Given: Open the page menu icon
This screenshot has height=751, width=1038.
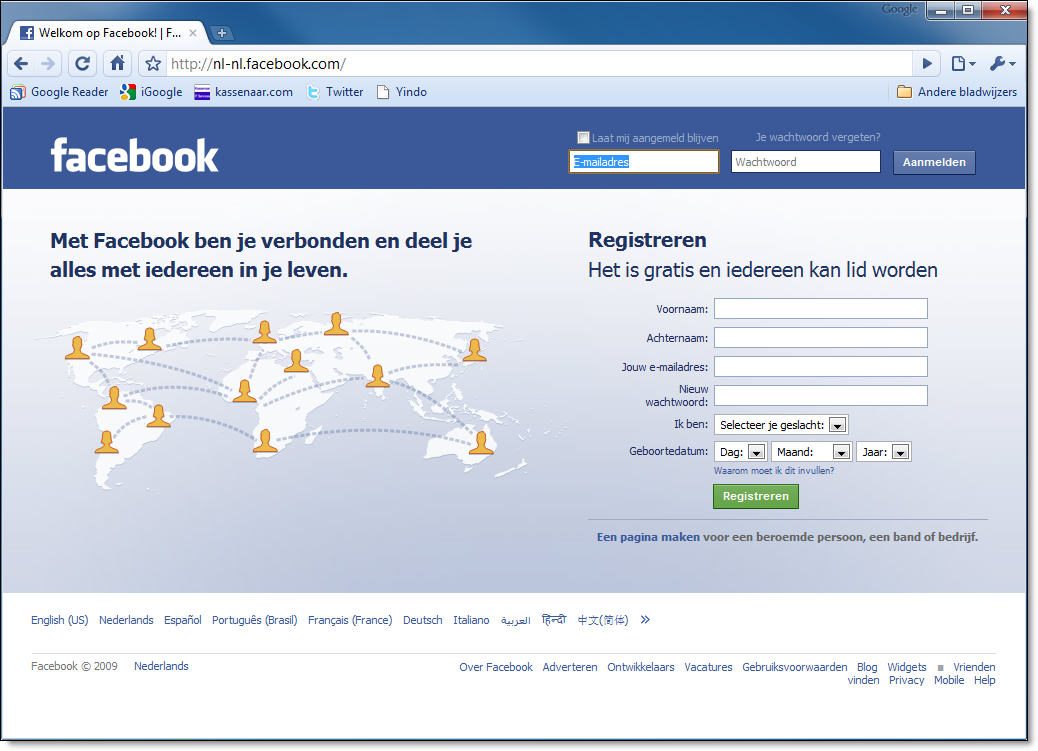Looking at the screenshot, I should (x=963, y=64).
